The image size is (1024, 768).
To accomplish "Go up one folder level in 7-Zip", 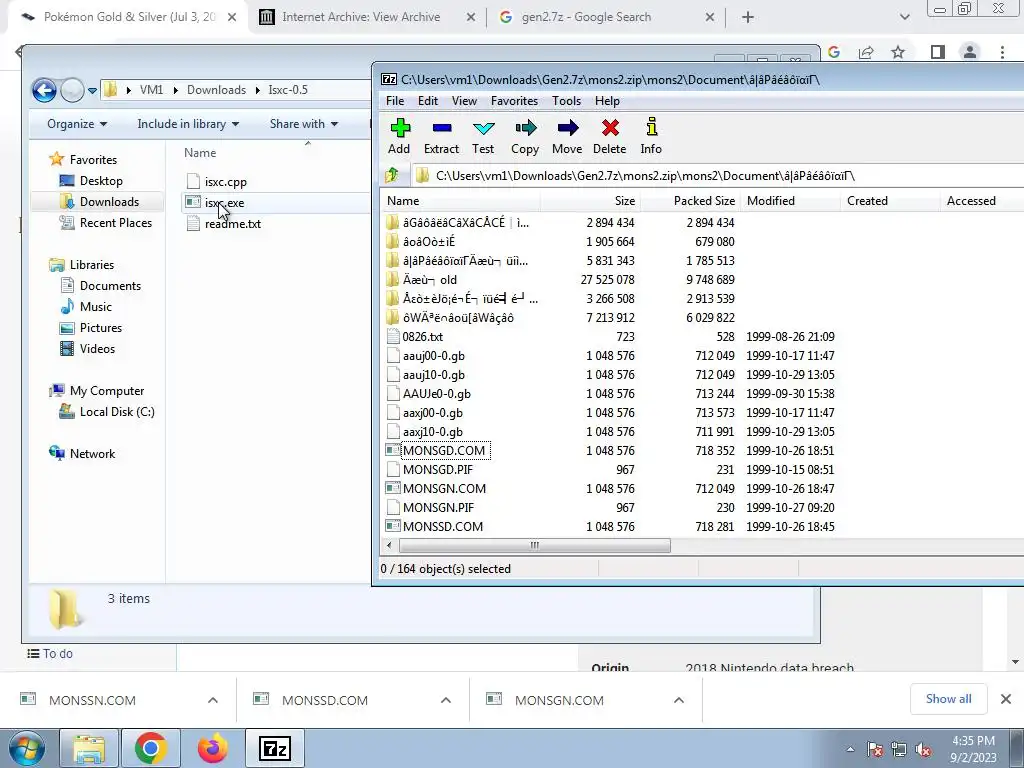I will 392,175.
